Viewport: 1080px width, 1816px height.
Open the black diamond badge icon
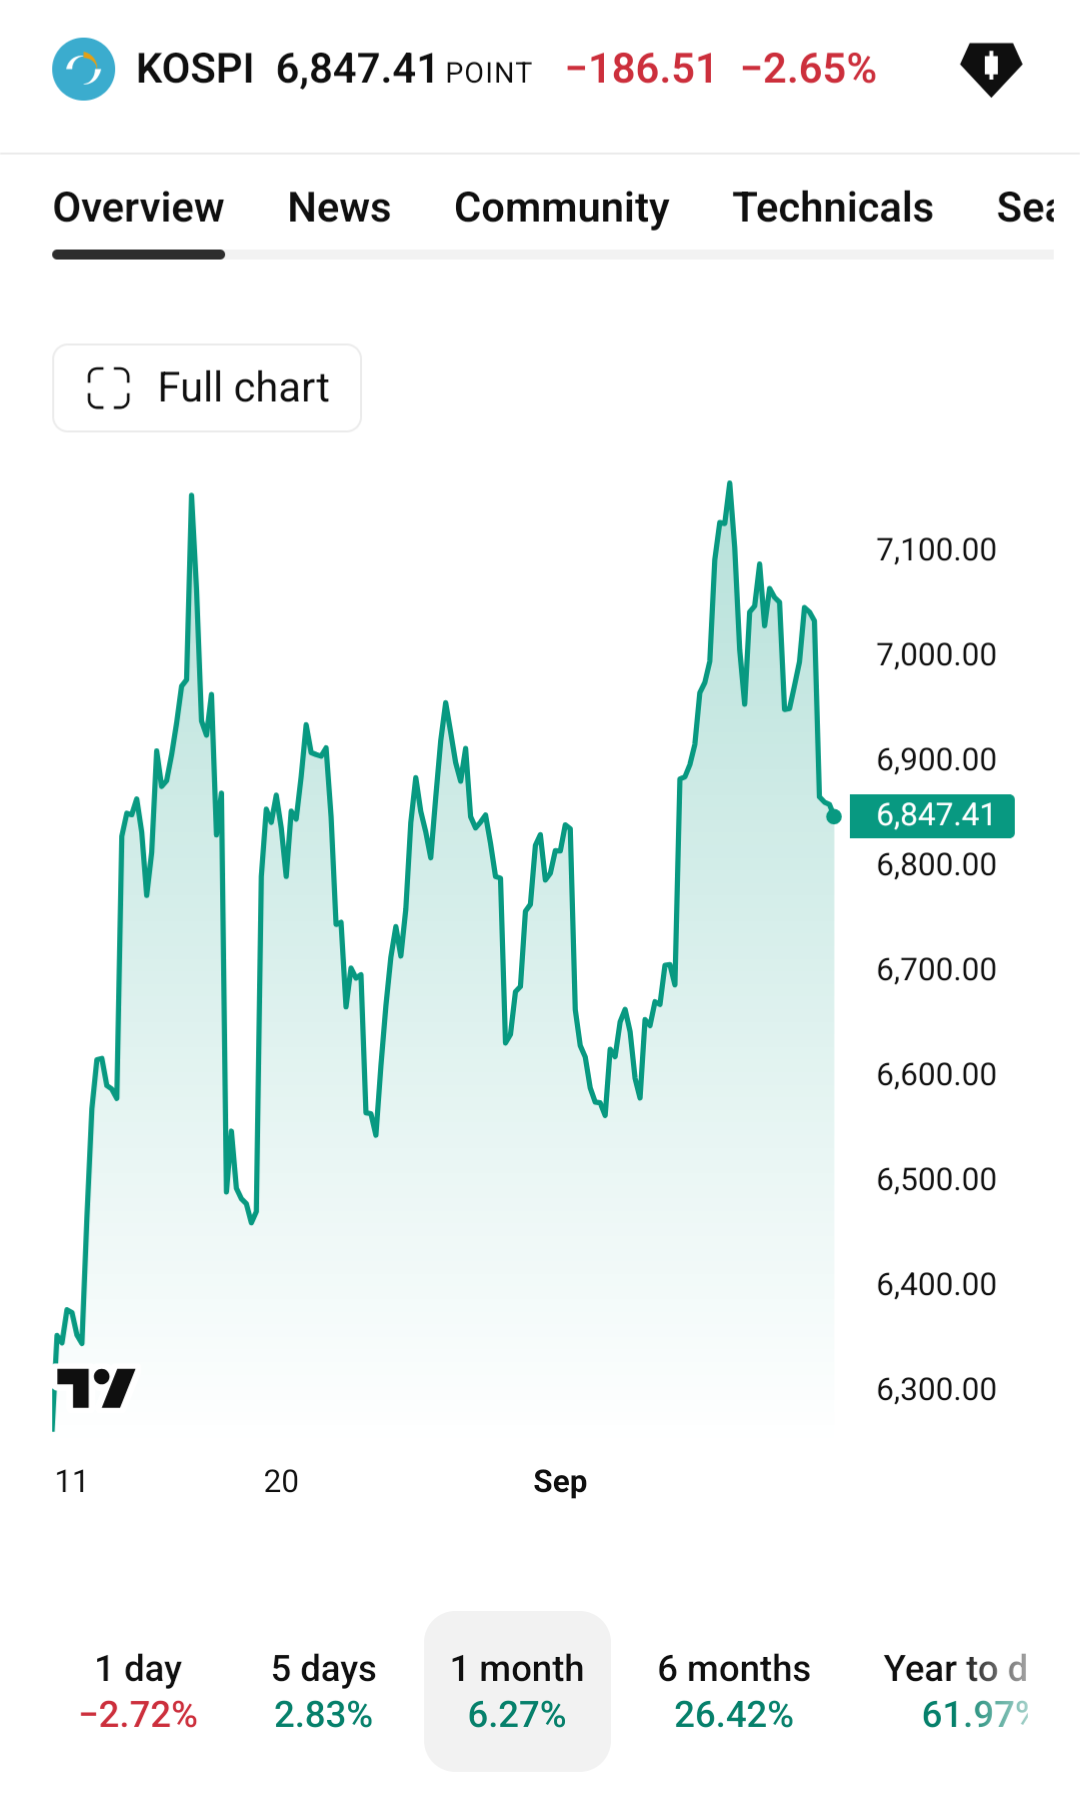991,69
